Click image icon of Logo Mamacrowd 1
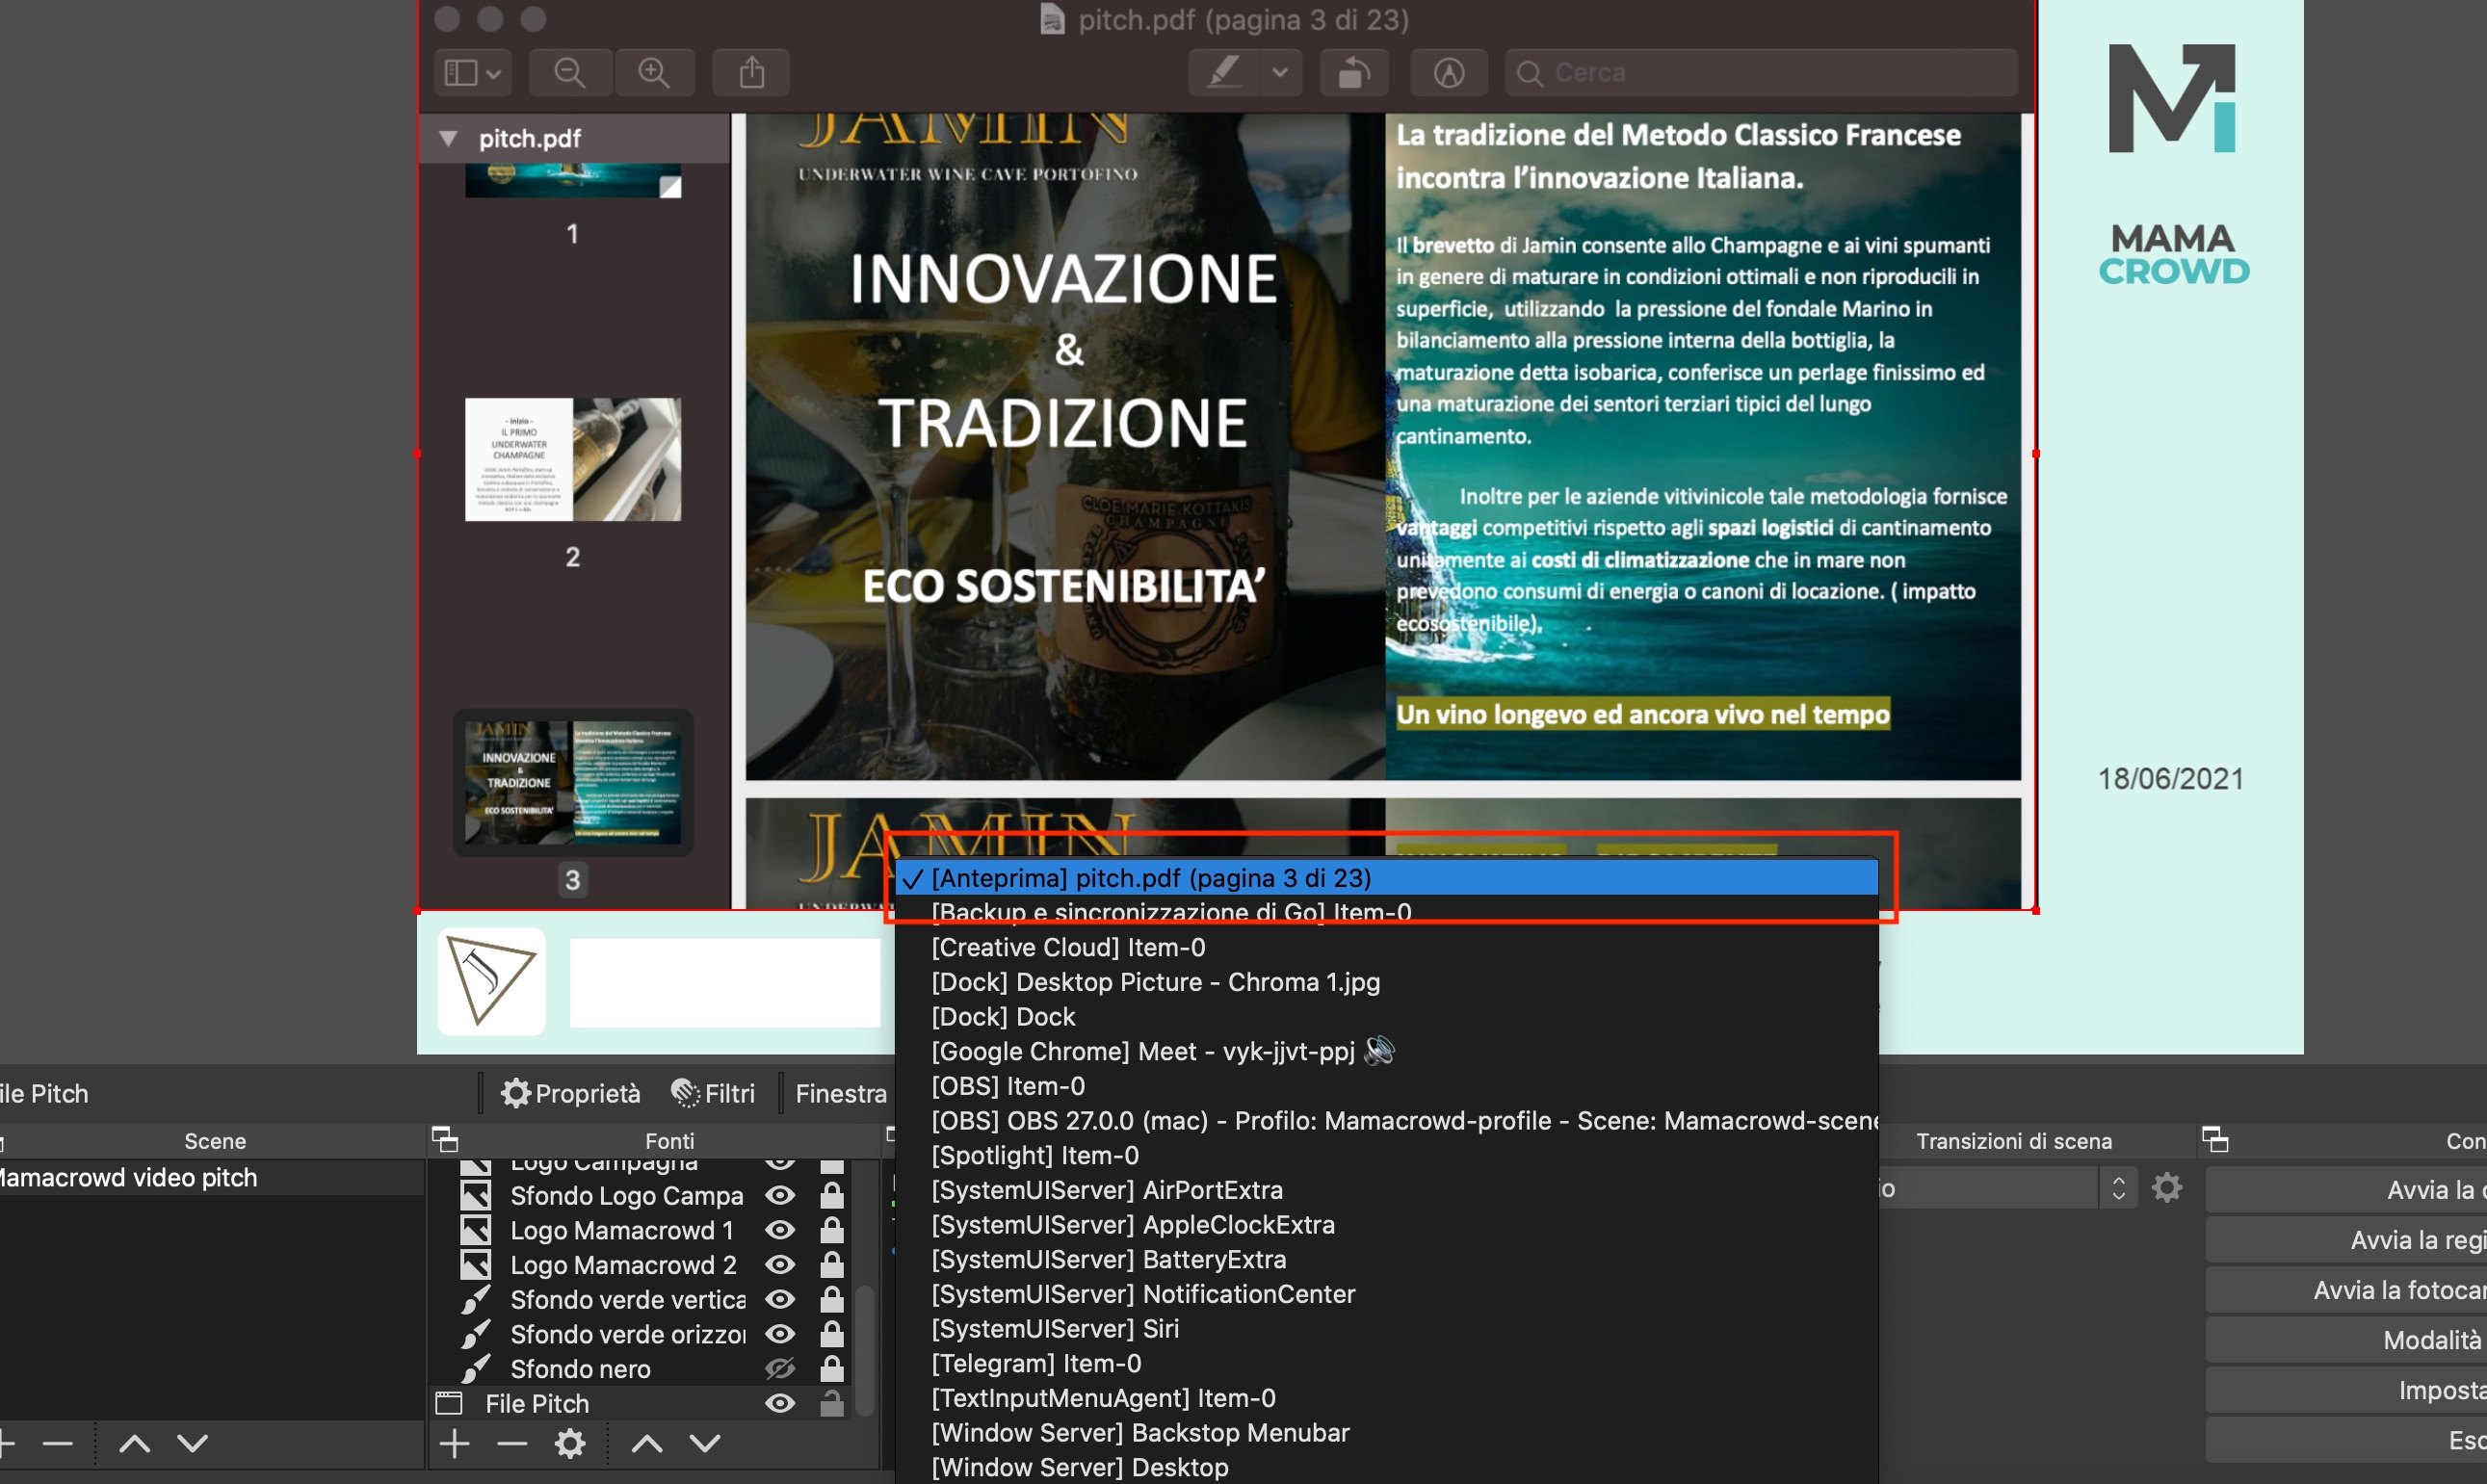This screenshot has width=2487, height=1484. pyautogui.click(x=476, y=1230)
